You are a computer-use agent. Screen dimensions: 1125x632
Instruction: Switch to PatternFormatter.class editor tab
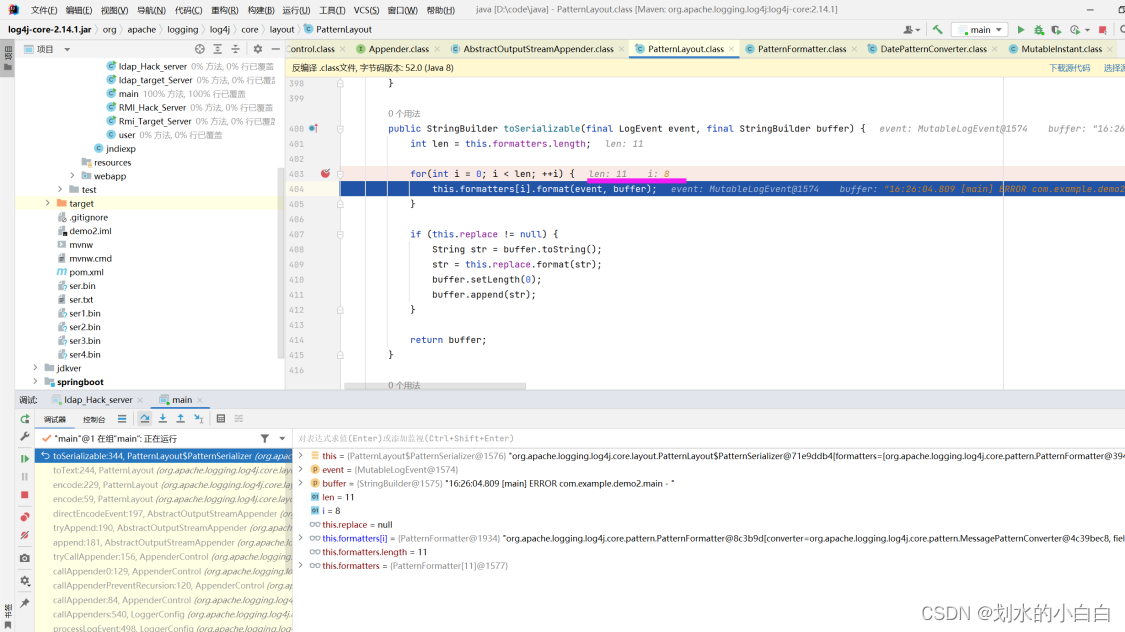tap(801, 49)
